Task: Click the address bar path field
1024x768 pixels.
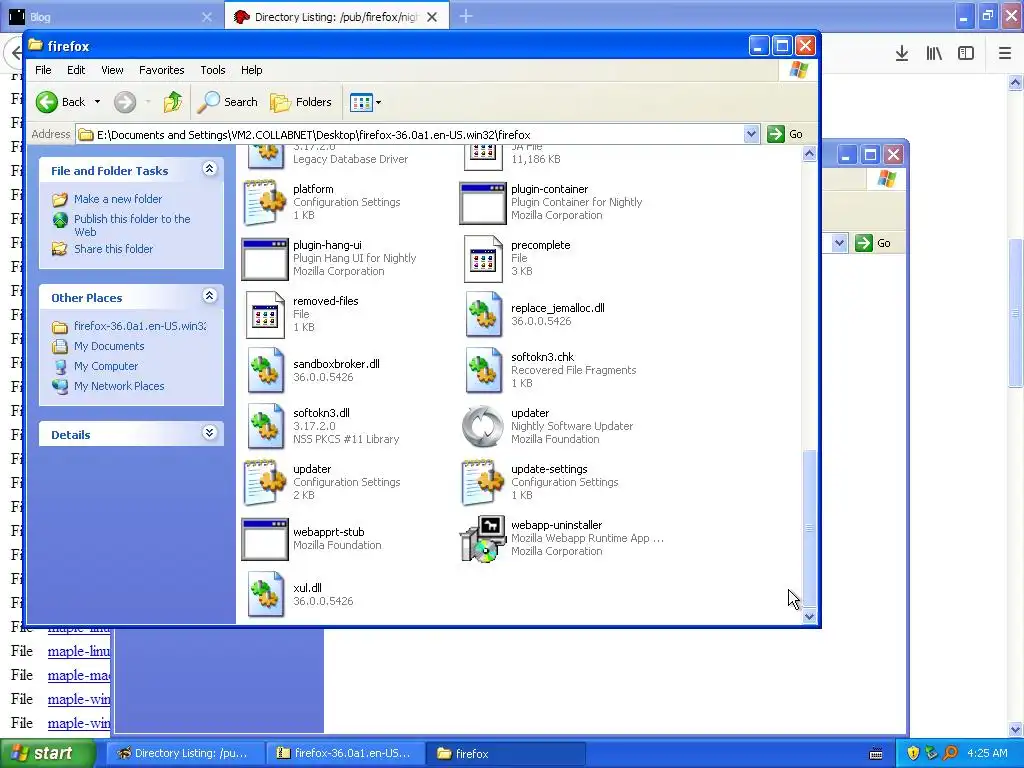Action: coord(409,135)
